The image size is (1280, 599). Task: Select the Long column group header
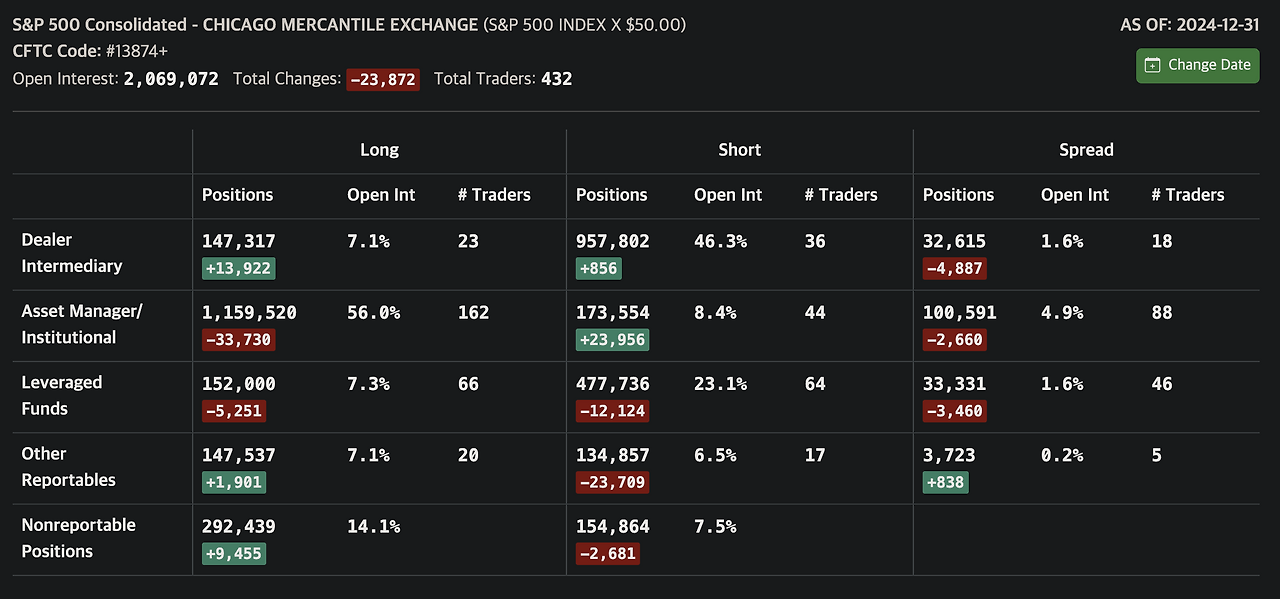tap(379, 150)
